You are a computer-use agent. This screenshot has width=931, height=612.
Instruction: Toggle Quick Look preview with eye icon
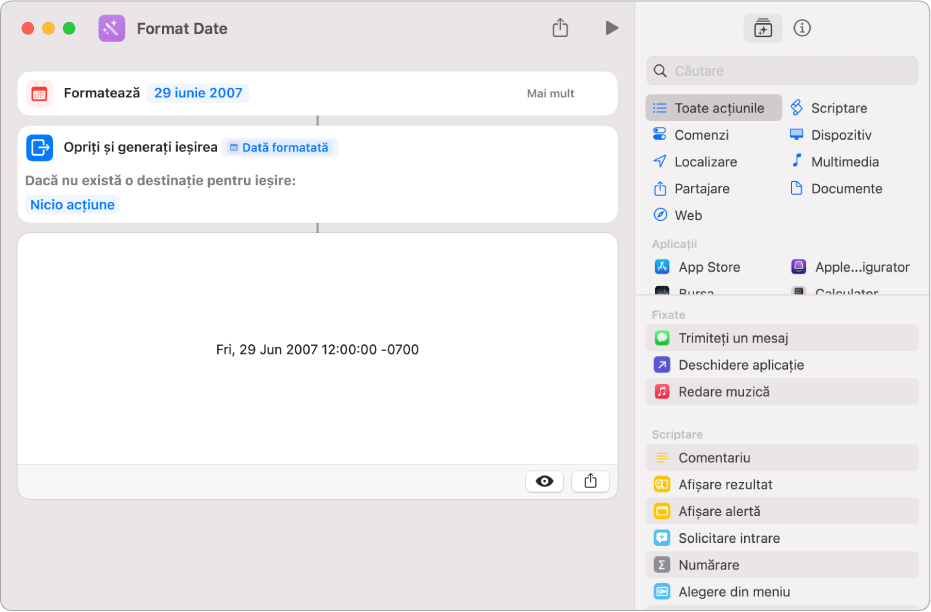click(544, 481)
